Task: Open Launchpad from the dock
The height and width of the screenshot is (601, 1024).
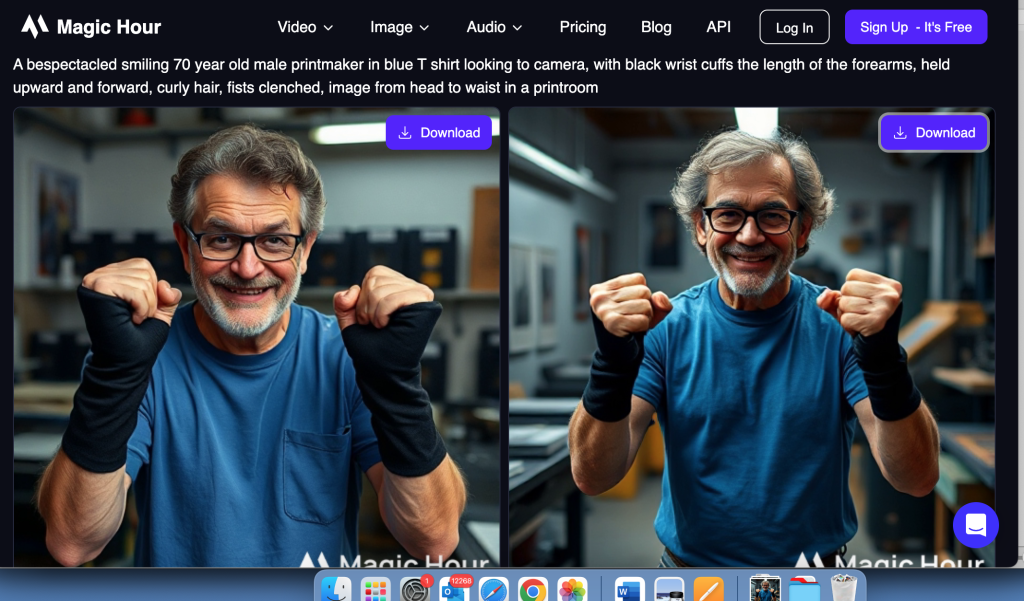Action: pyautogui.click(x=376, y=589)
